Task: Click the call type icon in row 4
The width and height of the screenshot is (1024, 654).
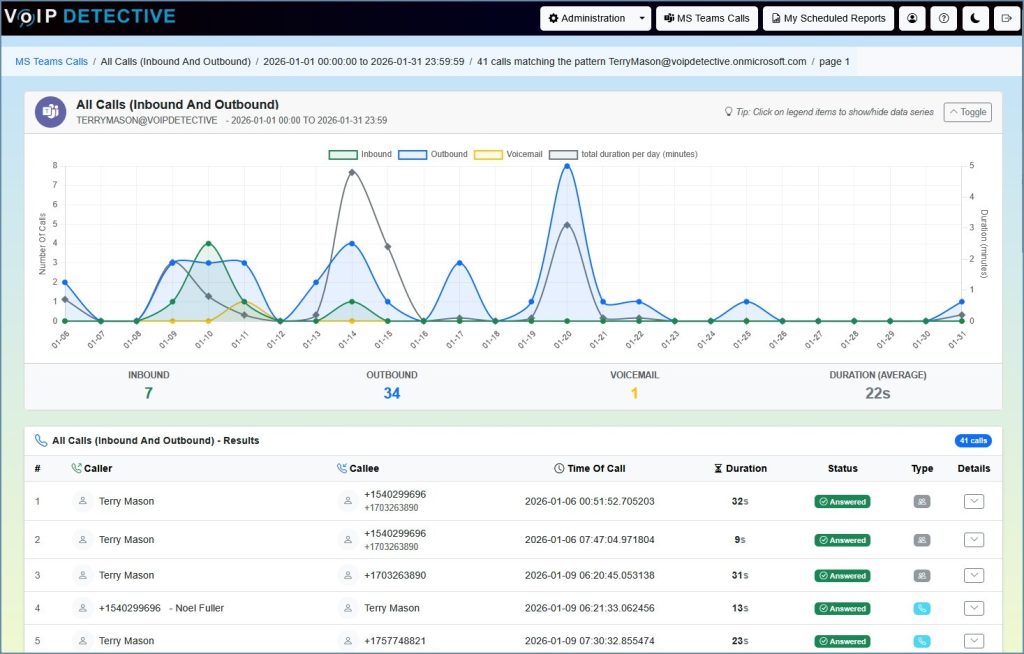Action: [x=922, y=608]
